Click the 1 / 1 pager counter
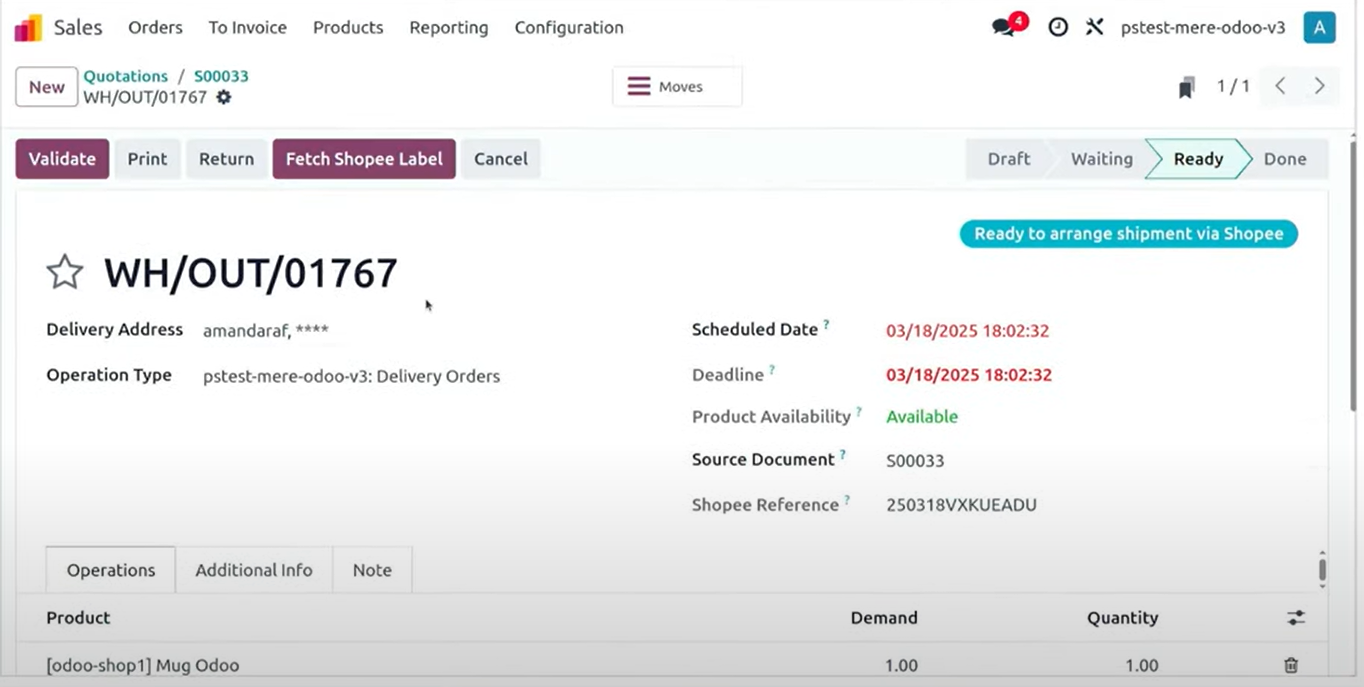This screenshot has width=1364, height=687. pyautogui.click(x=1233, y=87)
